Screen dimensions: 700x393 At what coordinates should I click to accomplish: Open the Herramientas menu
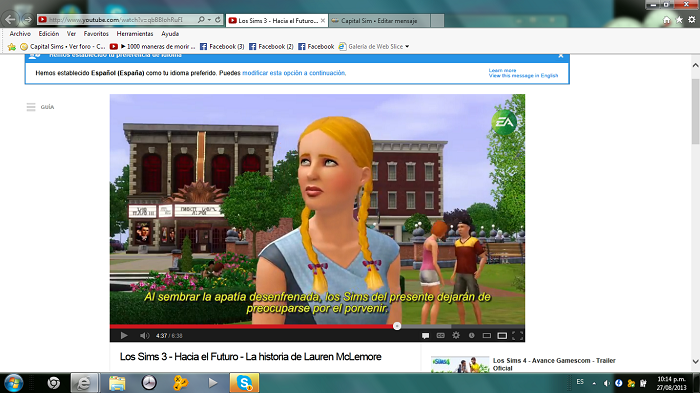point(135,33)
